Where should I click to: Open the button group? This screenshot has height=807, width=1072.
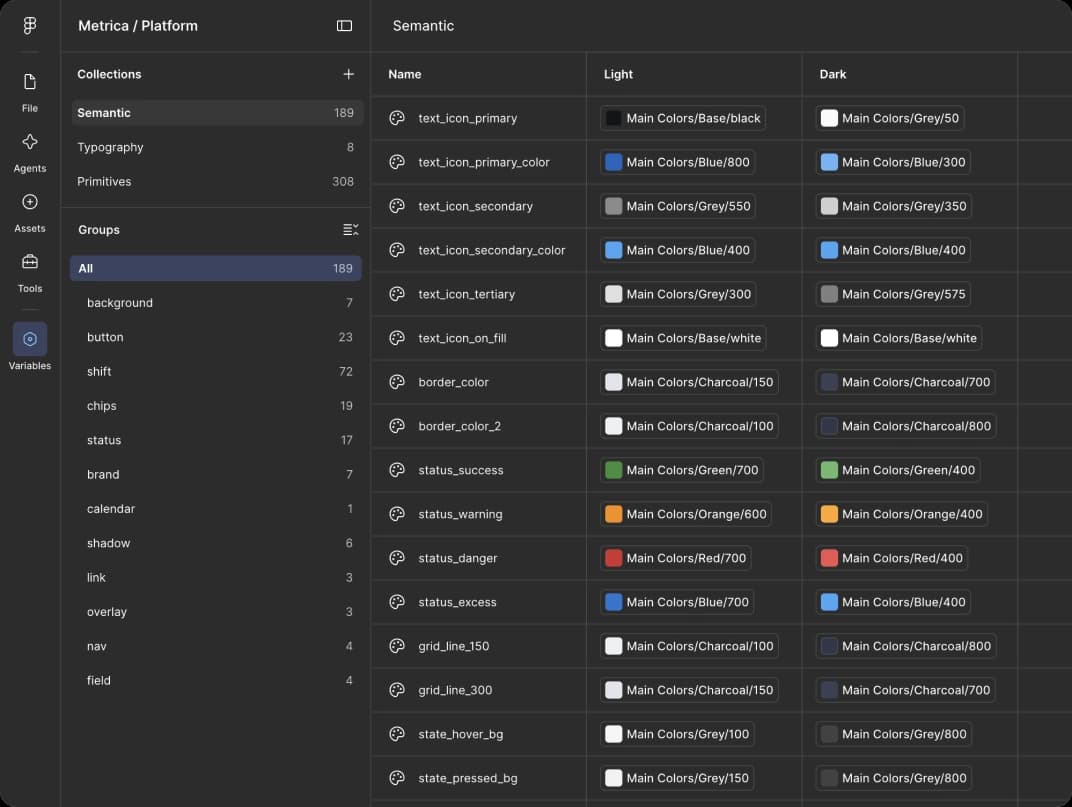tap(216, 337)
